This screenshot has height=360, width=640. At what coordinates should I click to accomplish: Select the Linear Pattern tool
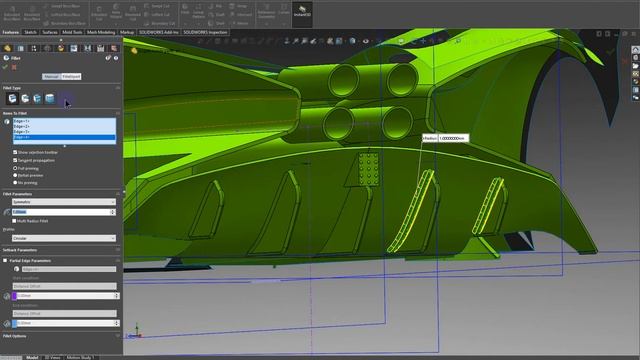pyautogui.click(x=198, y=12)
